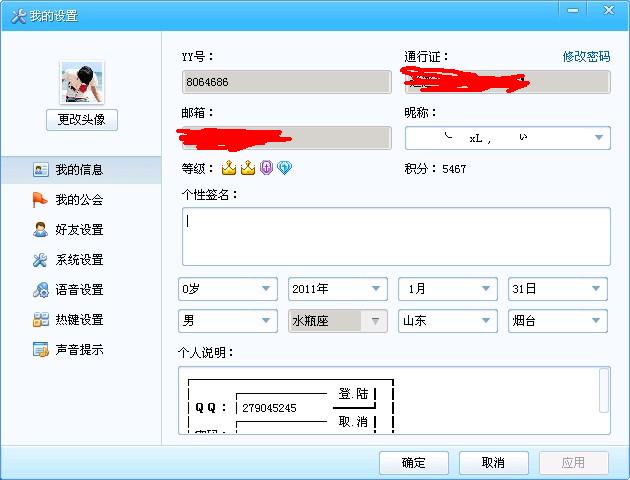The height and width of the screenshot is (480, 630).
Task: Expand the 昵称 nickname combo box arrow
Action: [599, 138]
